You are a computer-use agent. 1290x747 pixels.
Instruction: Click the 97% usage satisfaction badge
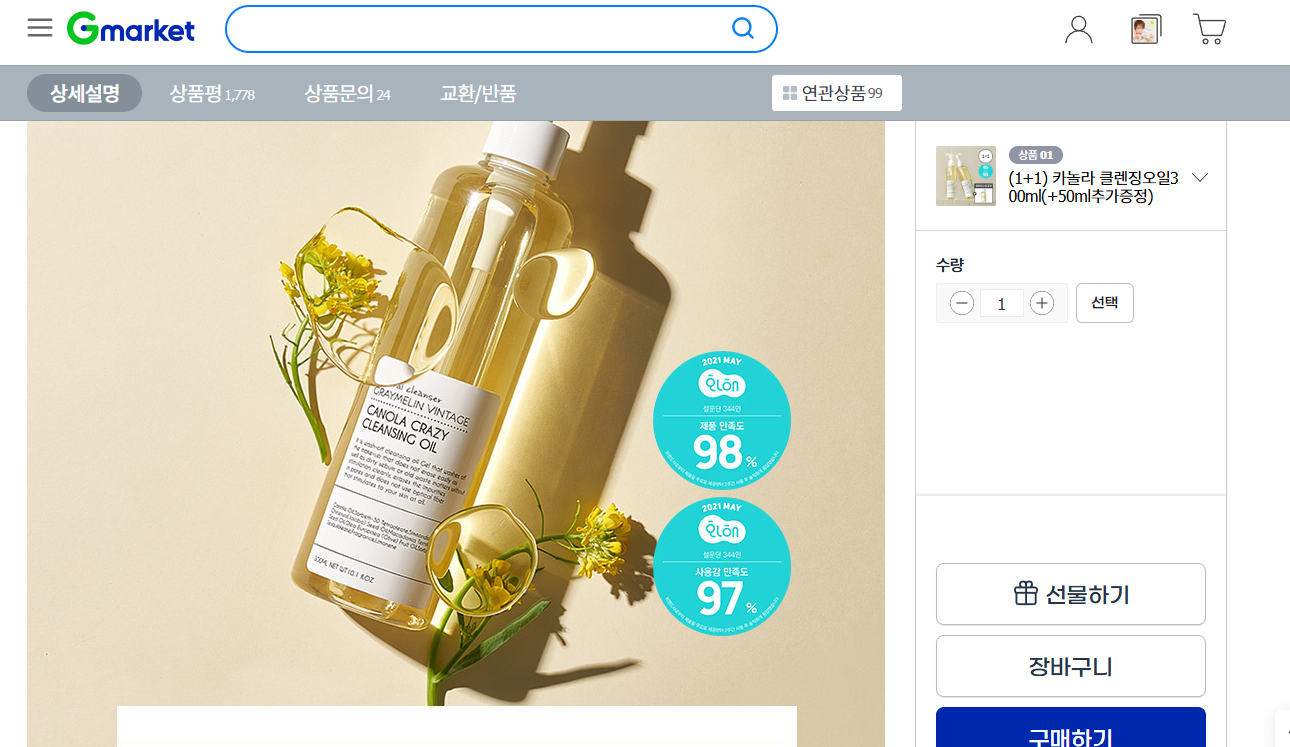coord(722,566)
